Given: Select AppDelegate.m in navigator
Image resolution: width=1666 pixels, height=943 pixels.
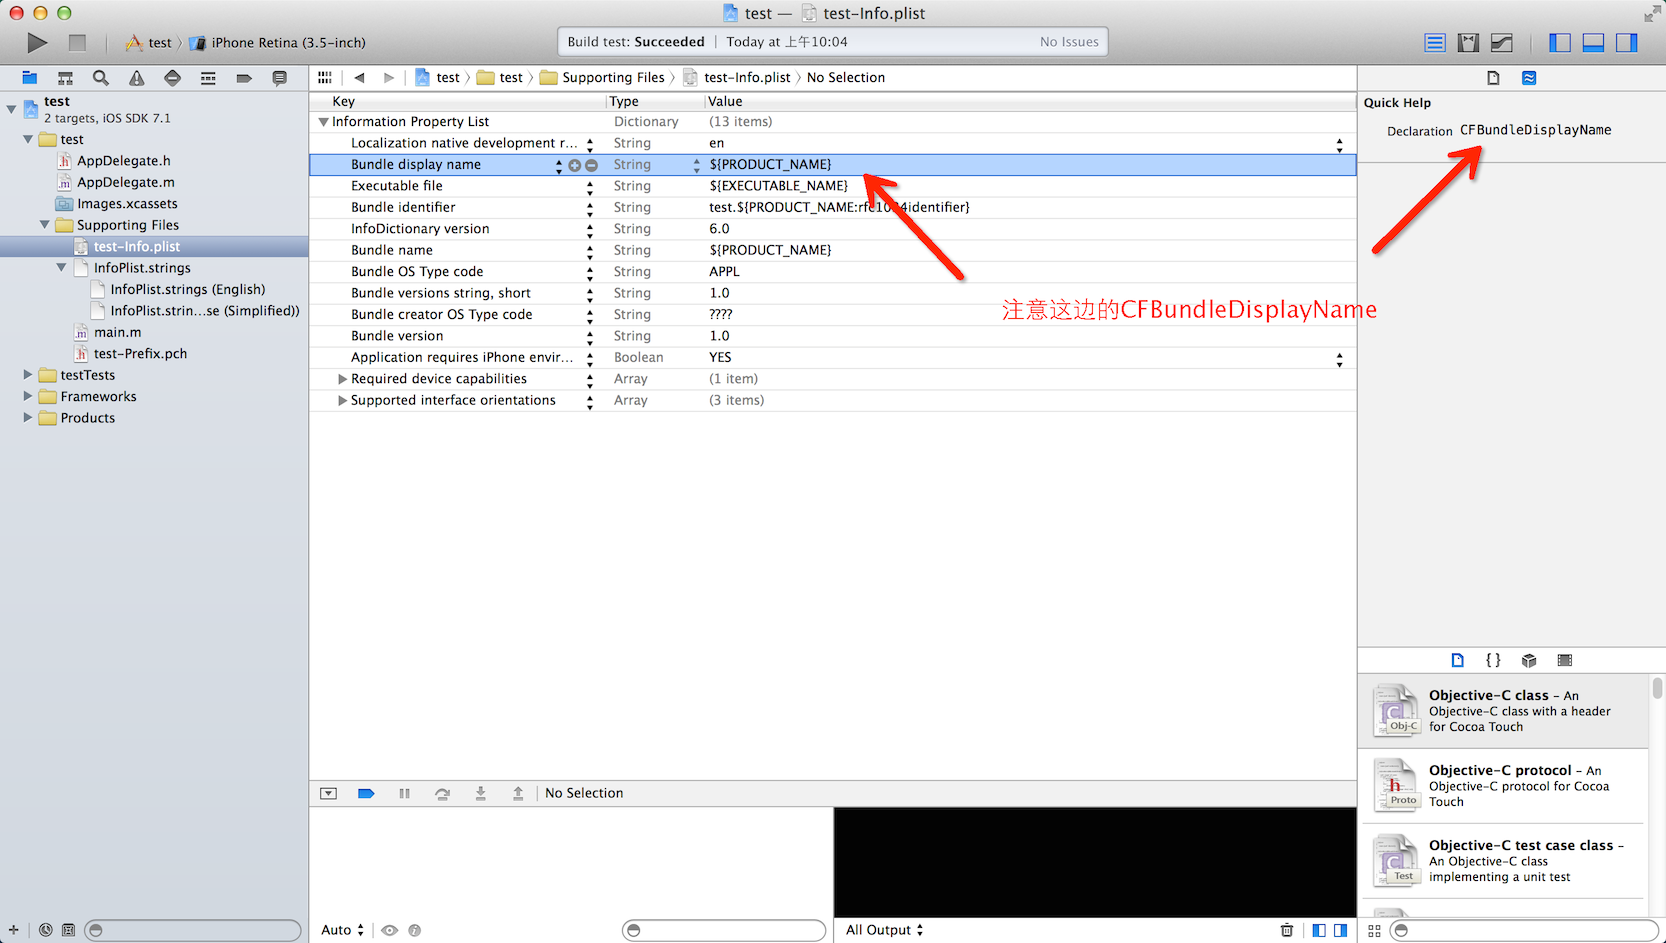Looking at the screenshot, I should (126, 182).
